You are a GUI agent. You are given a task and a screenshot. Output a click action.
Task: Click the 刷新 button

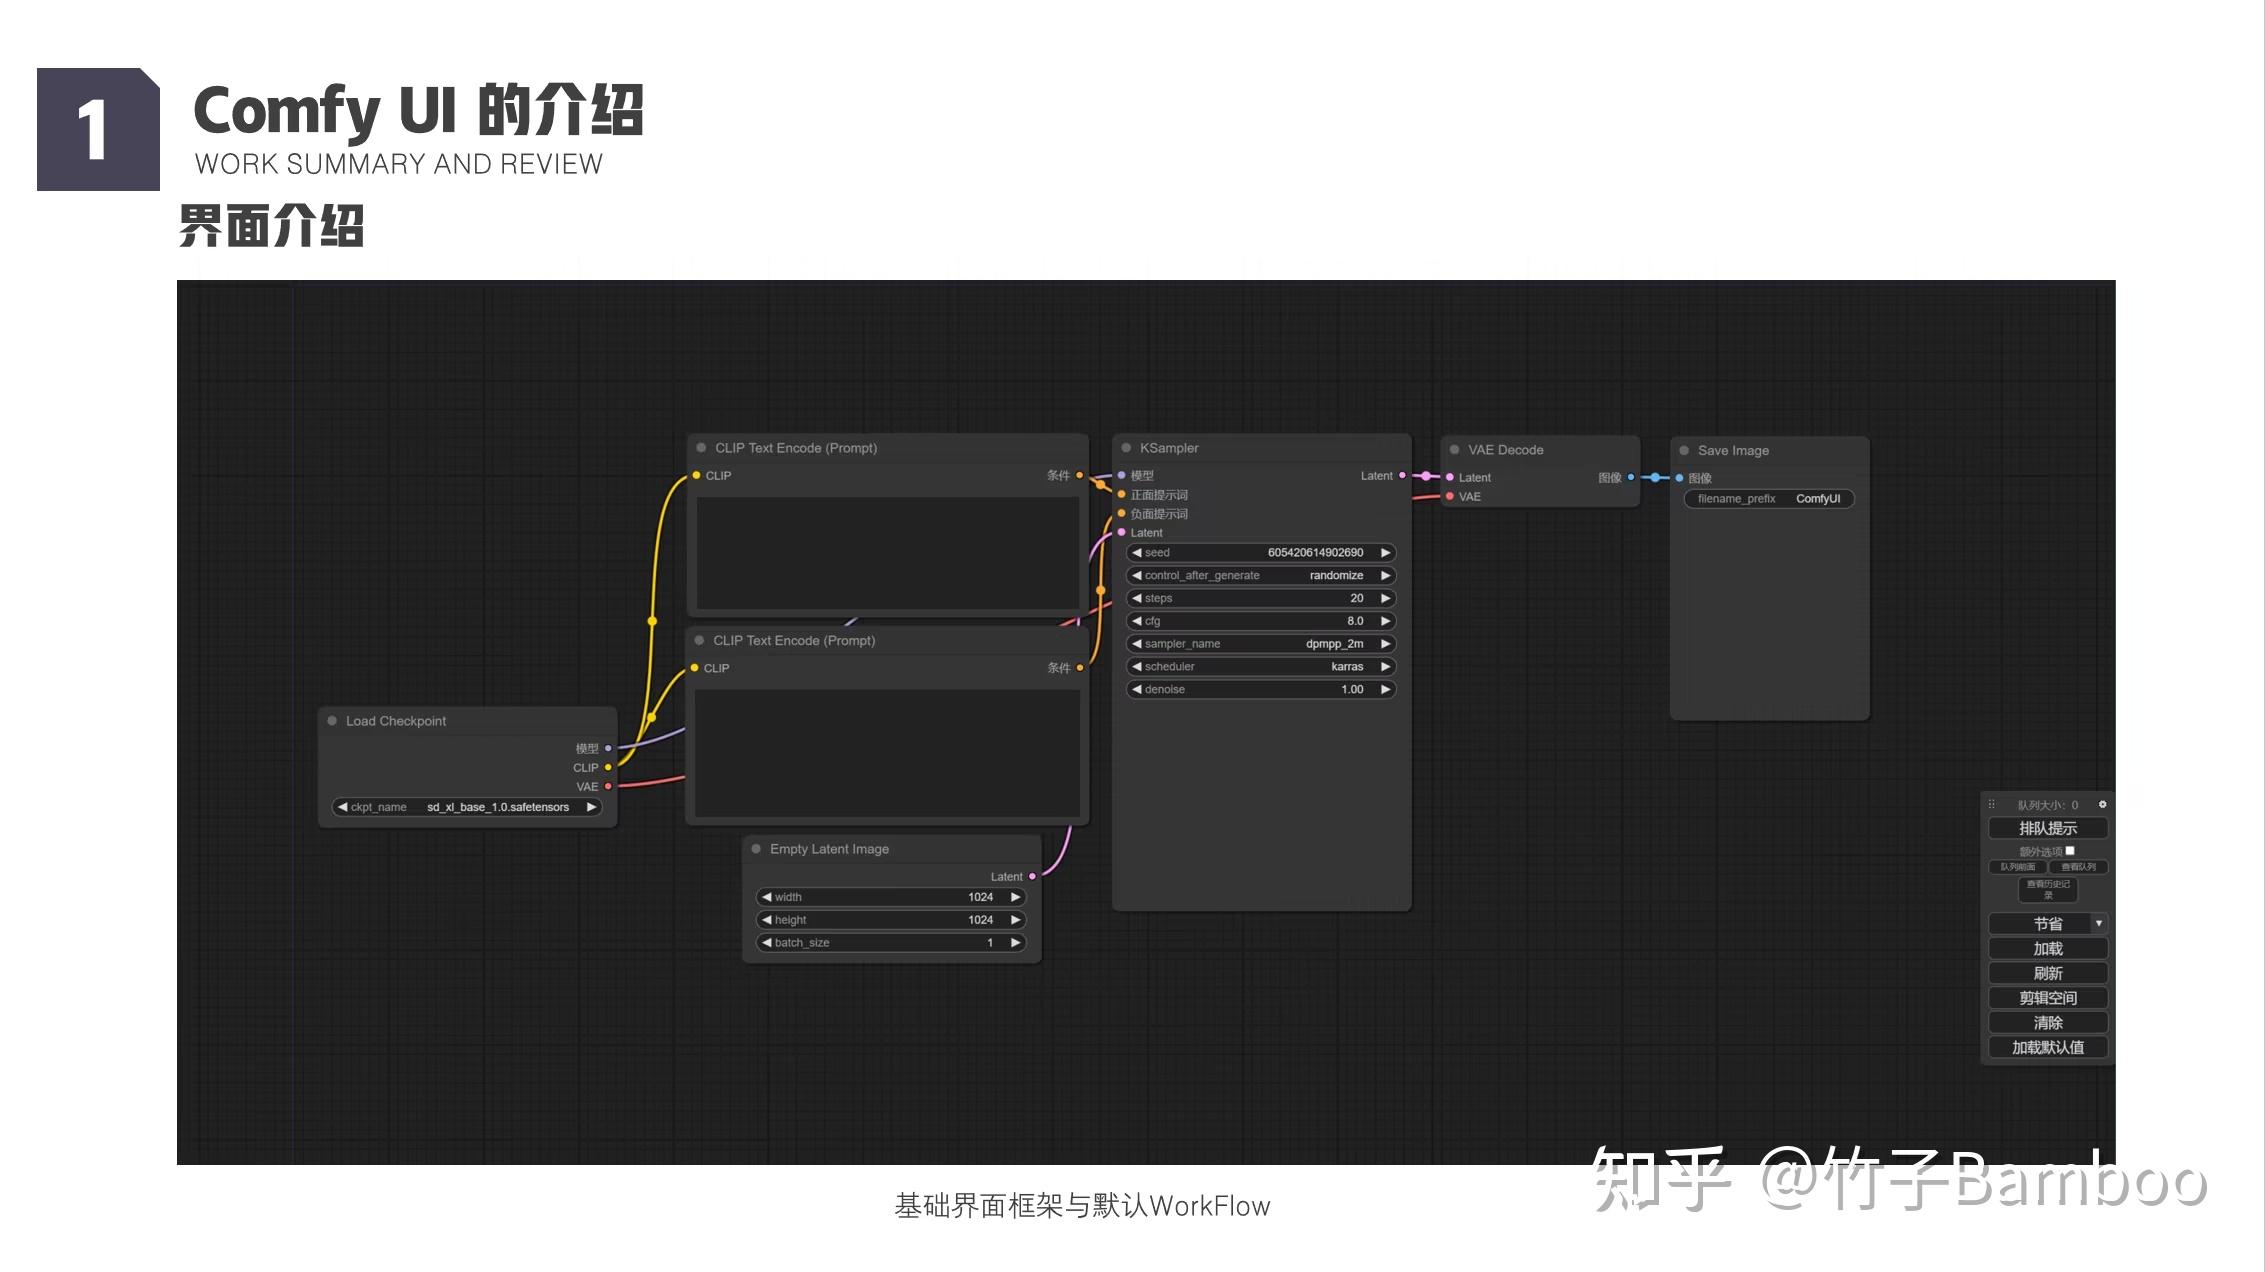coord(2048,972)
